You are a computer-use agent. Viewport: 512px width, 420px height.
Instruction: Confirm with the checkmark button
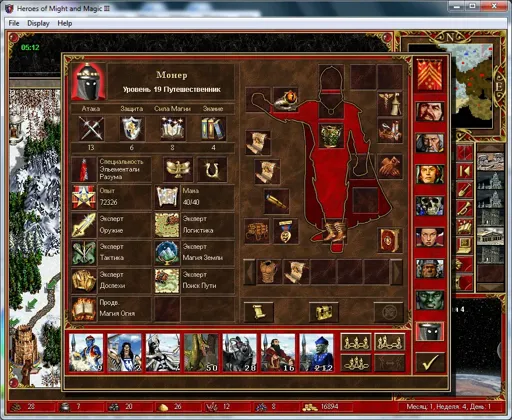pos(430,363)
